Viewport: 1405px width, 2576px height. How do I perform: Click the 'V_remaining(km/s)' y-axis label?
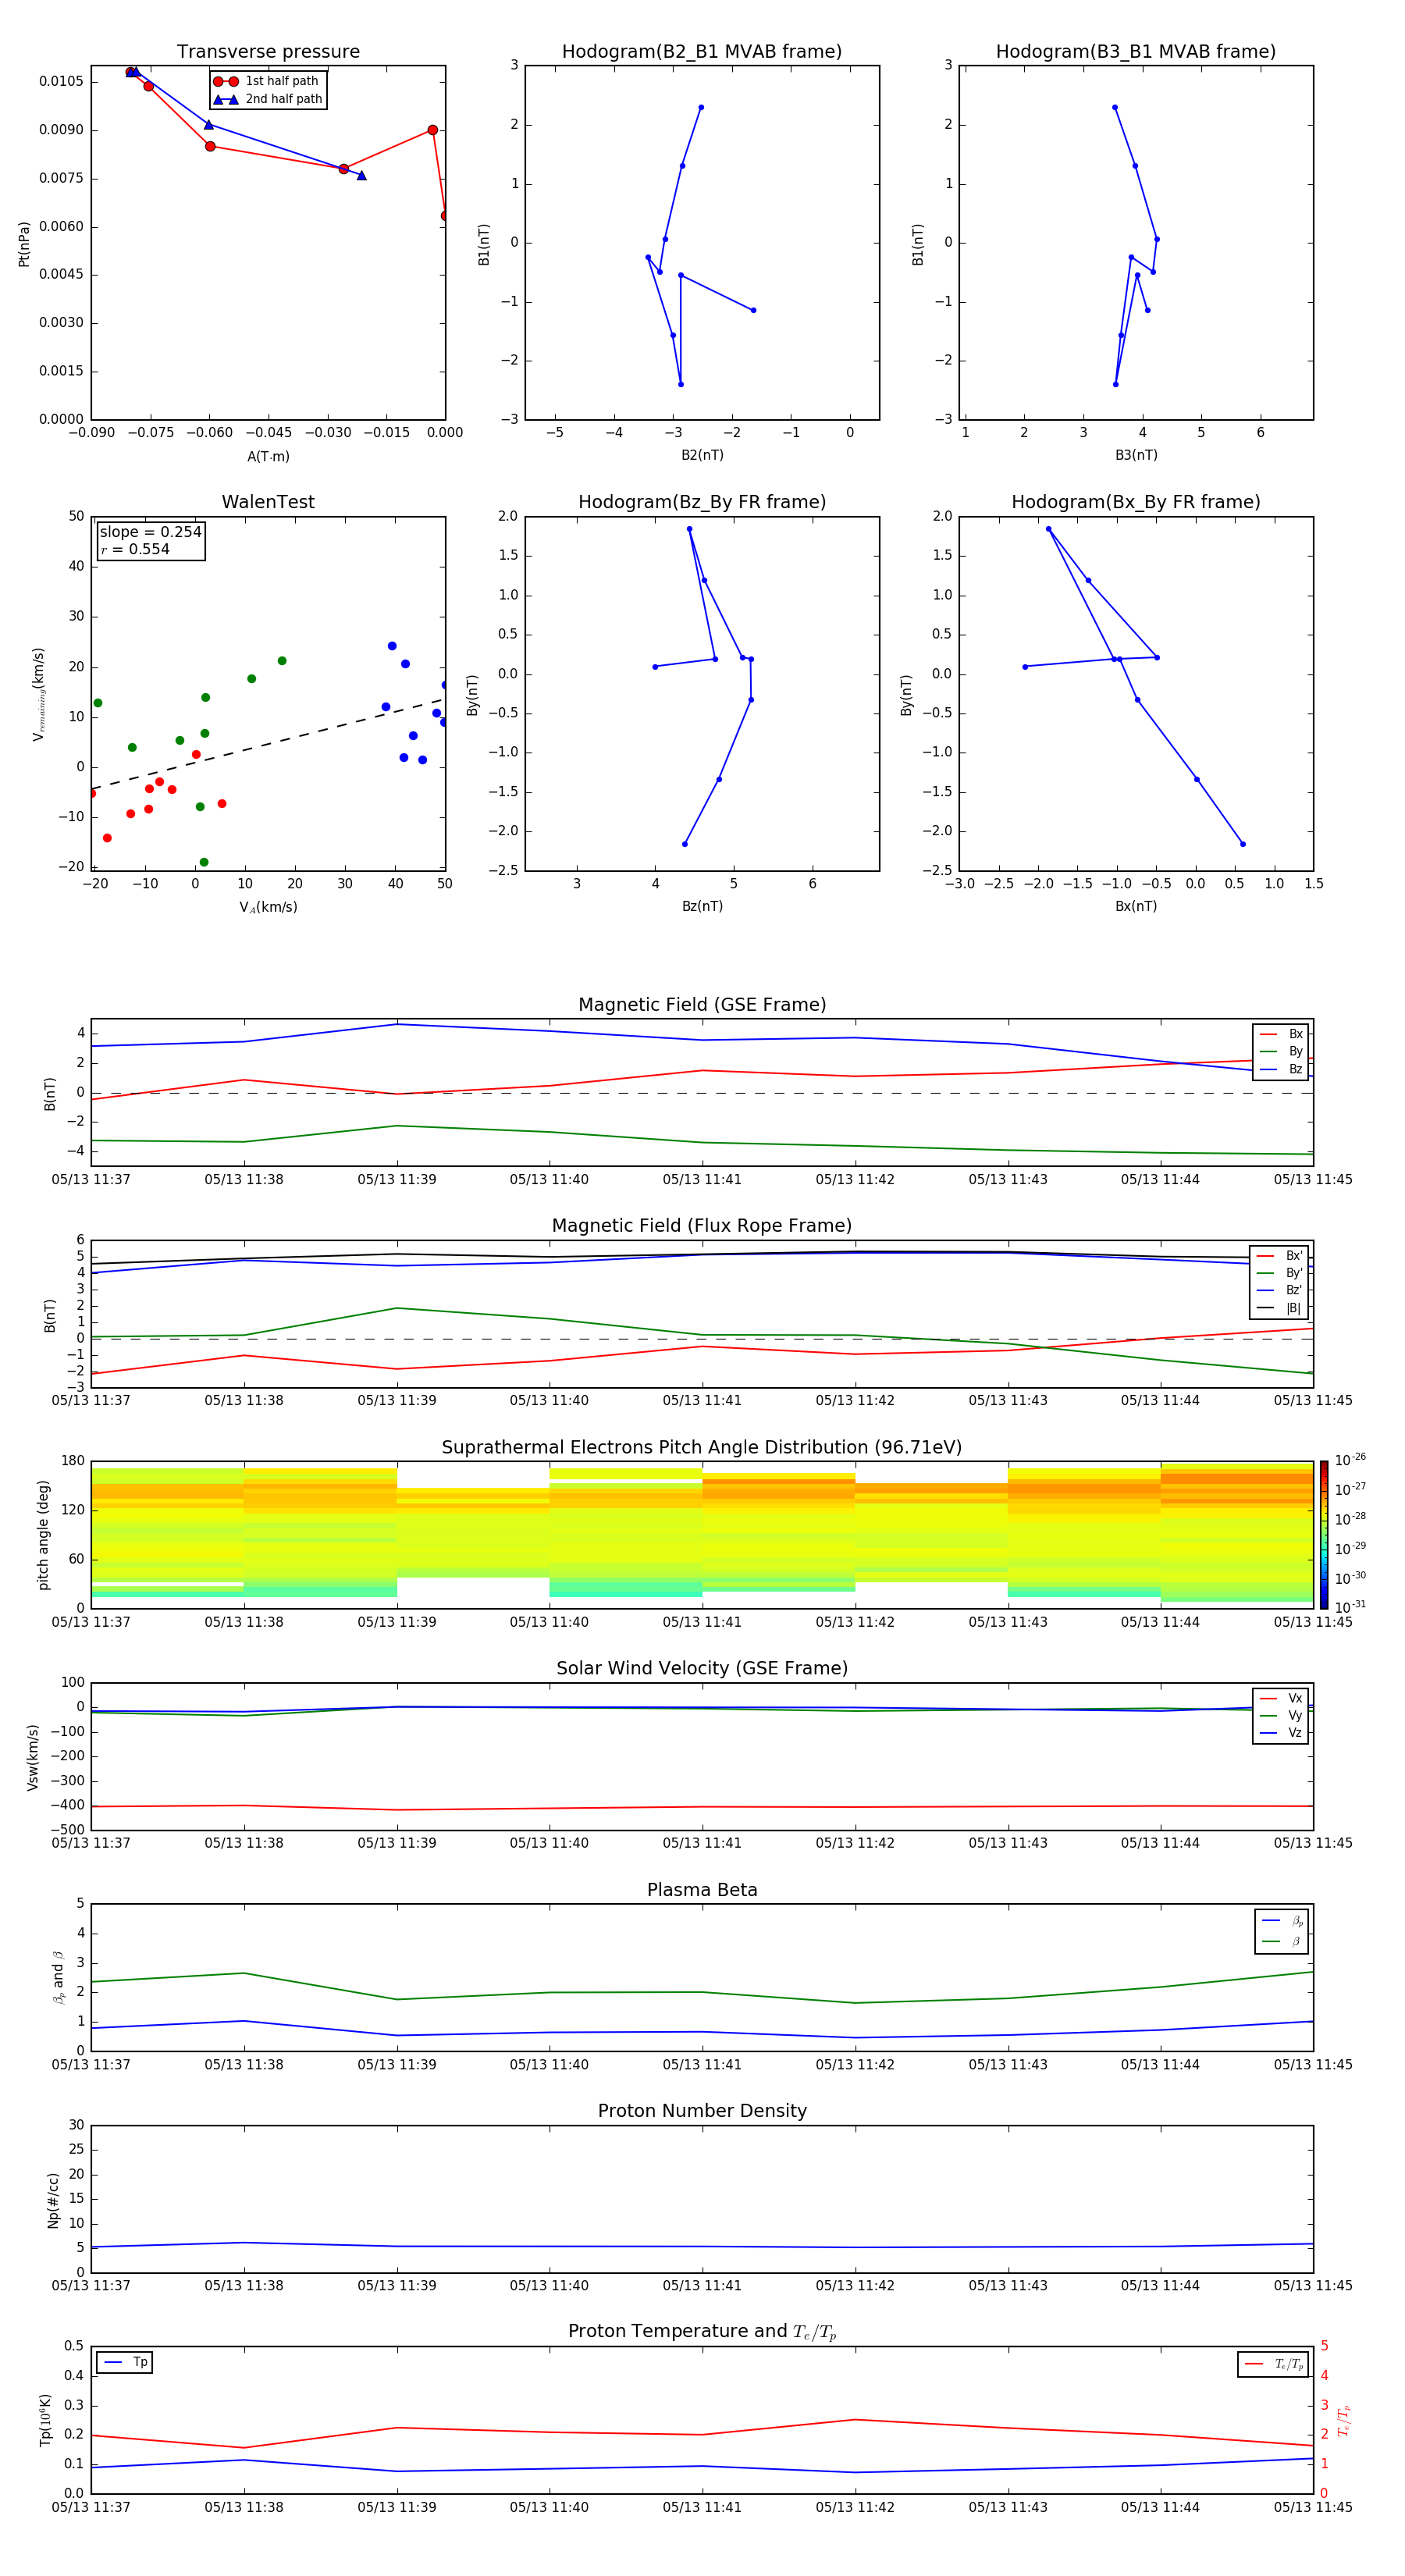(x=39, y=694)
